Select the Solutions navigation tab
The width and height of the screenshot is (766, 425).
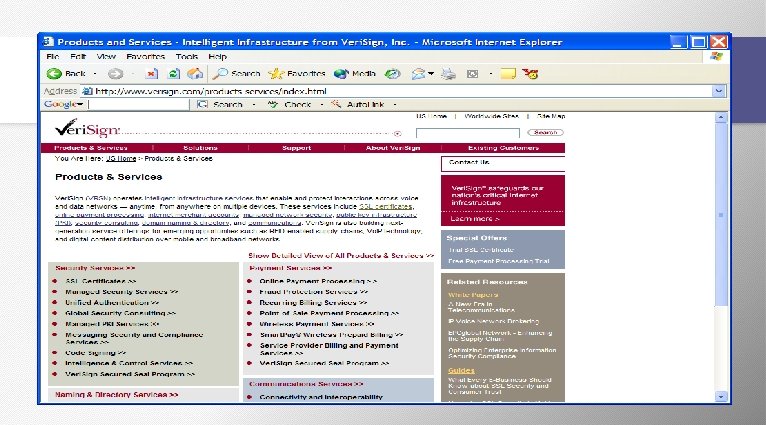(x=200, y=148)
